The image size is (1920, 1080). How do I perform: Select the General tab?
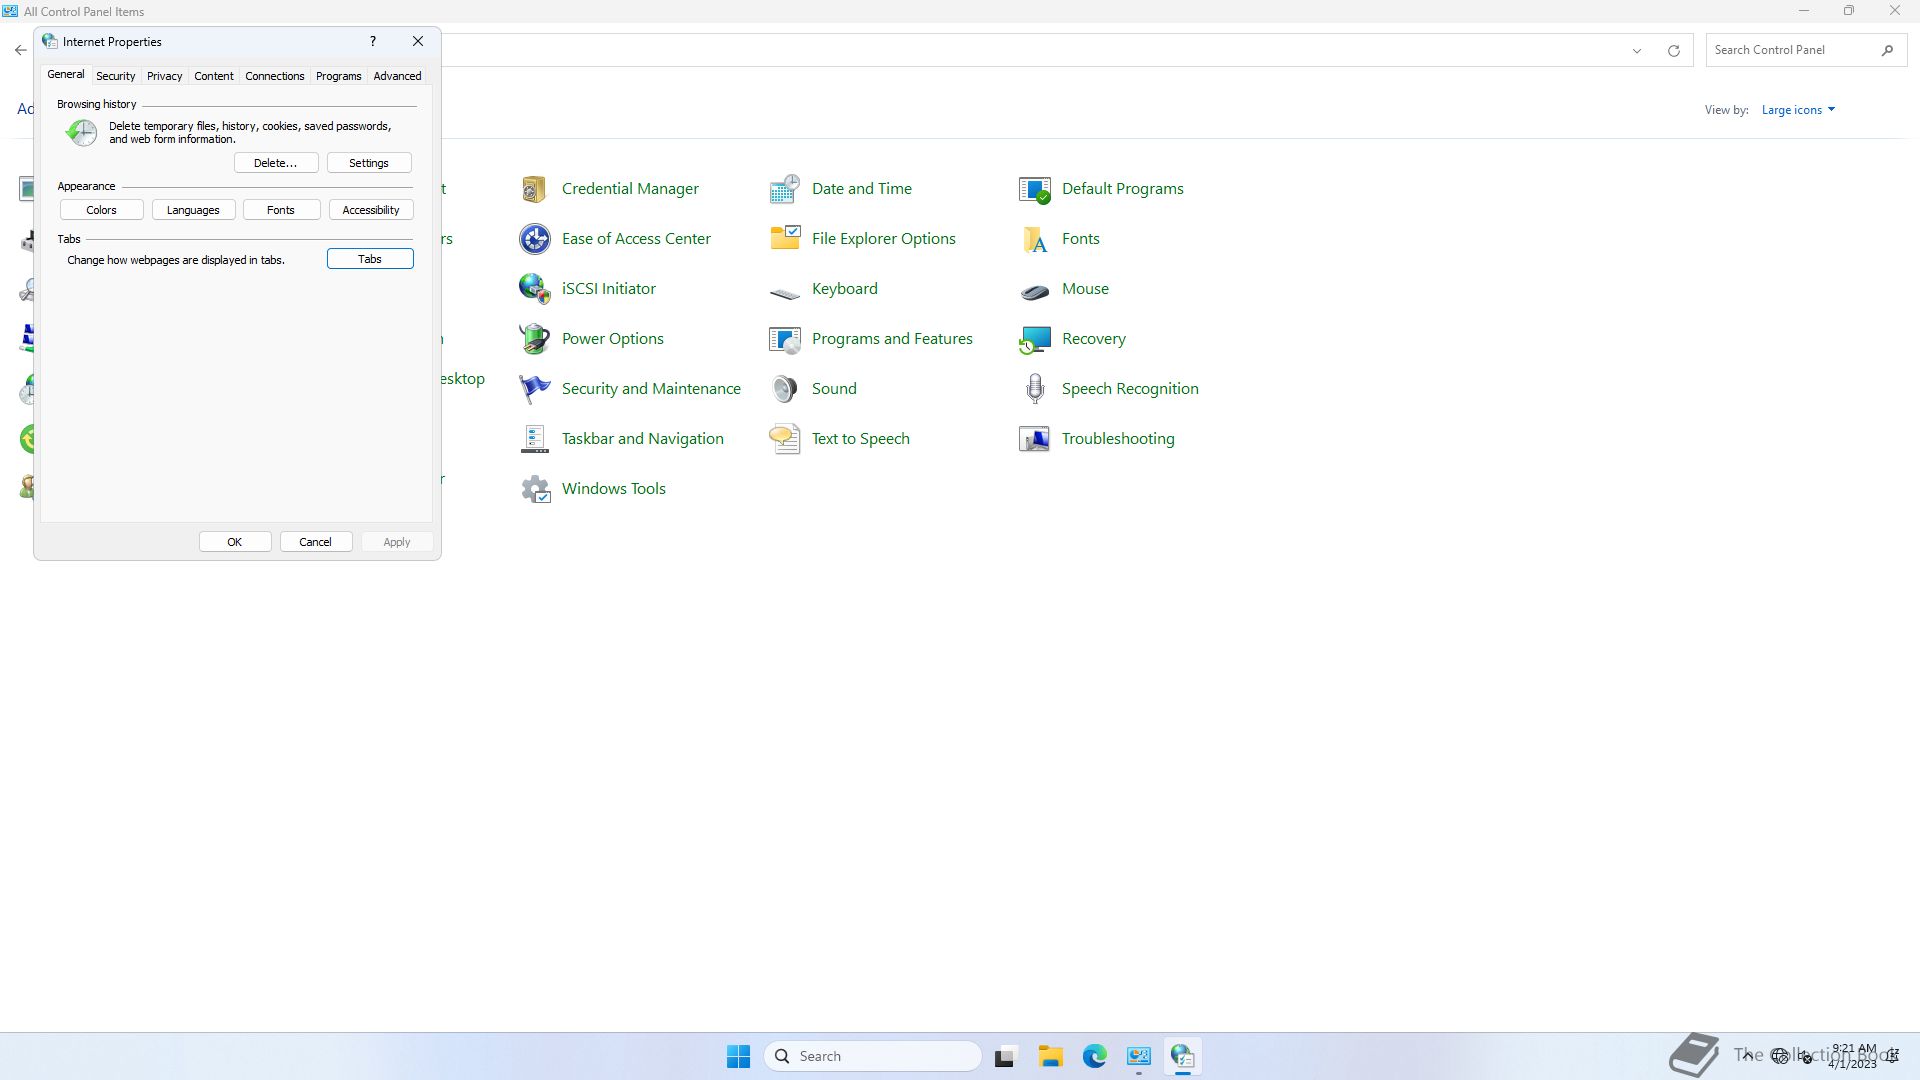[x=66, y=74]
